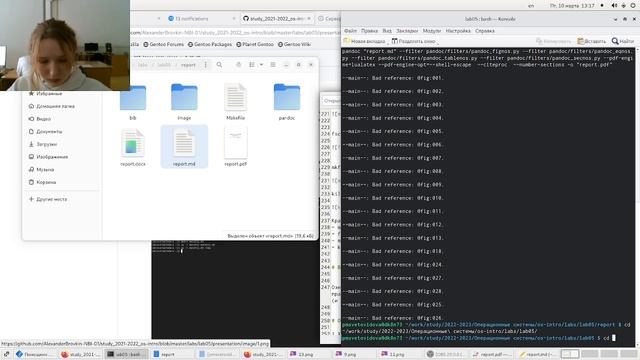Select the report.docx file
Image resolution: width=640 pixels, height=360 pixels.
[133, 147]
